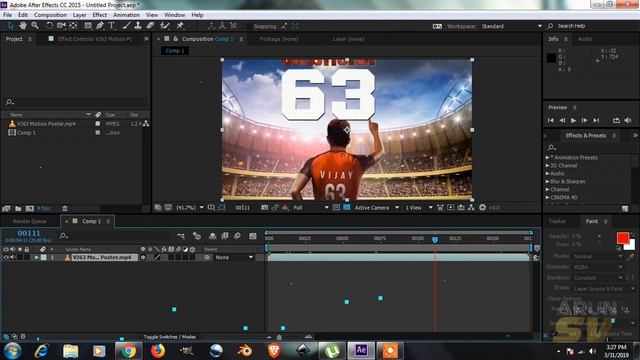This screenshot has height=360, width=640.
Task: Select the Roto Brush tool
Action: tap(165, 26)
